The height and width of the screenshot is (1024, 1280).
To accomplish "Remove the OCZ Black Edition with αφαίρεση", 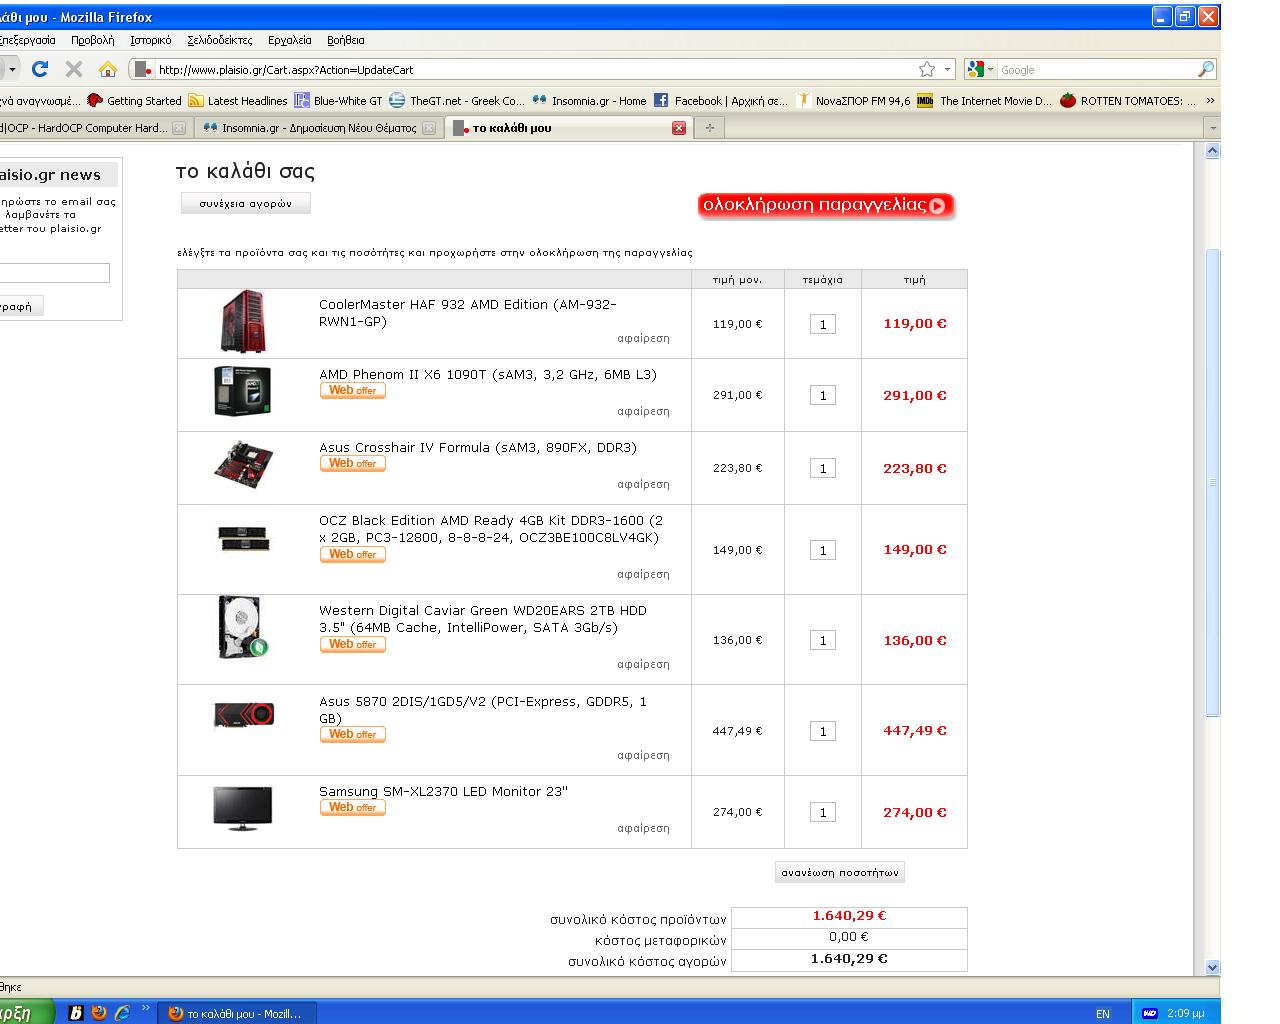I will (643, 574).
